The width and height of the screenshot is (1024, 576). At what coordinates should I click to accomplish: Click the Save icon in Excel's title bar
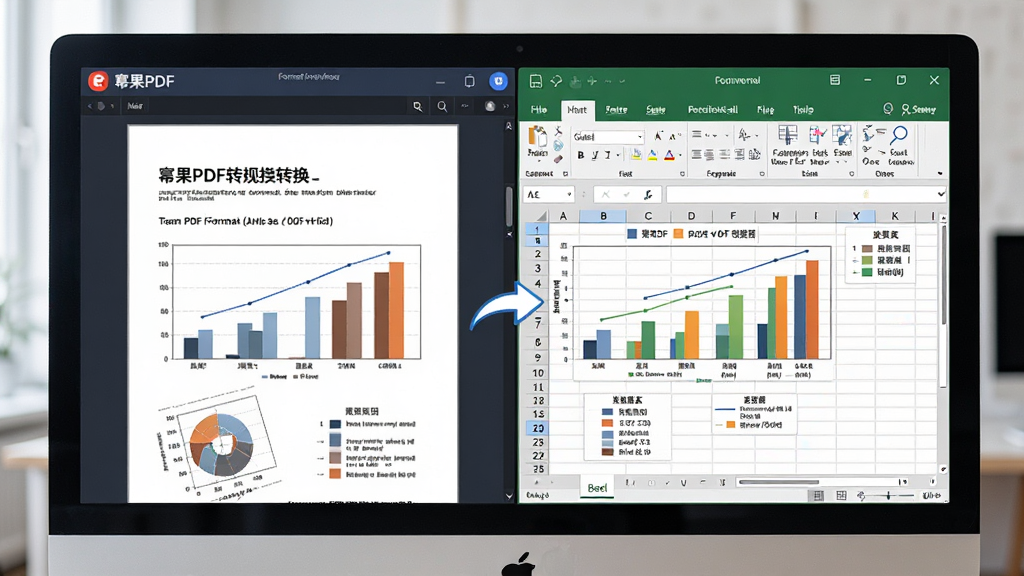536,81
